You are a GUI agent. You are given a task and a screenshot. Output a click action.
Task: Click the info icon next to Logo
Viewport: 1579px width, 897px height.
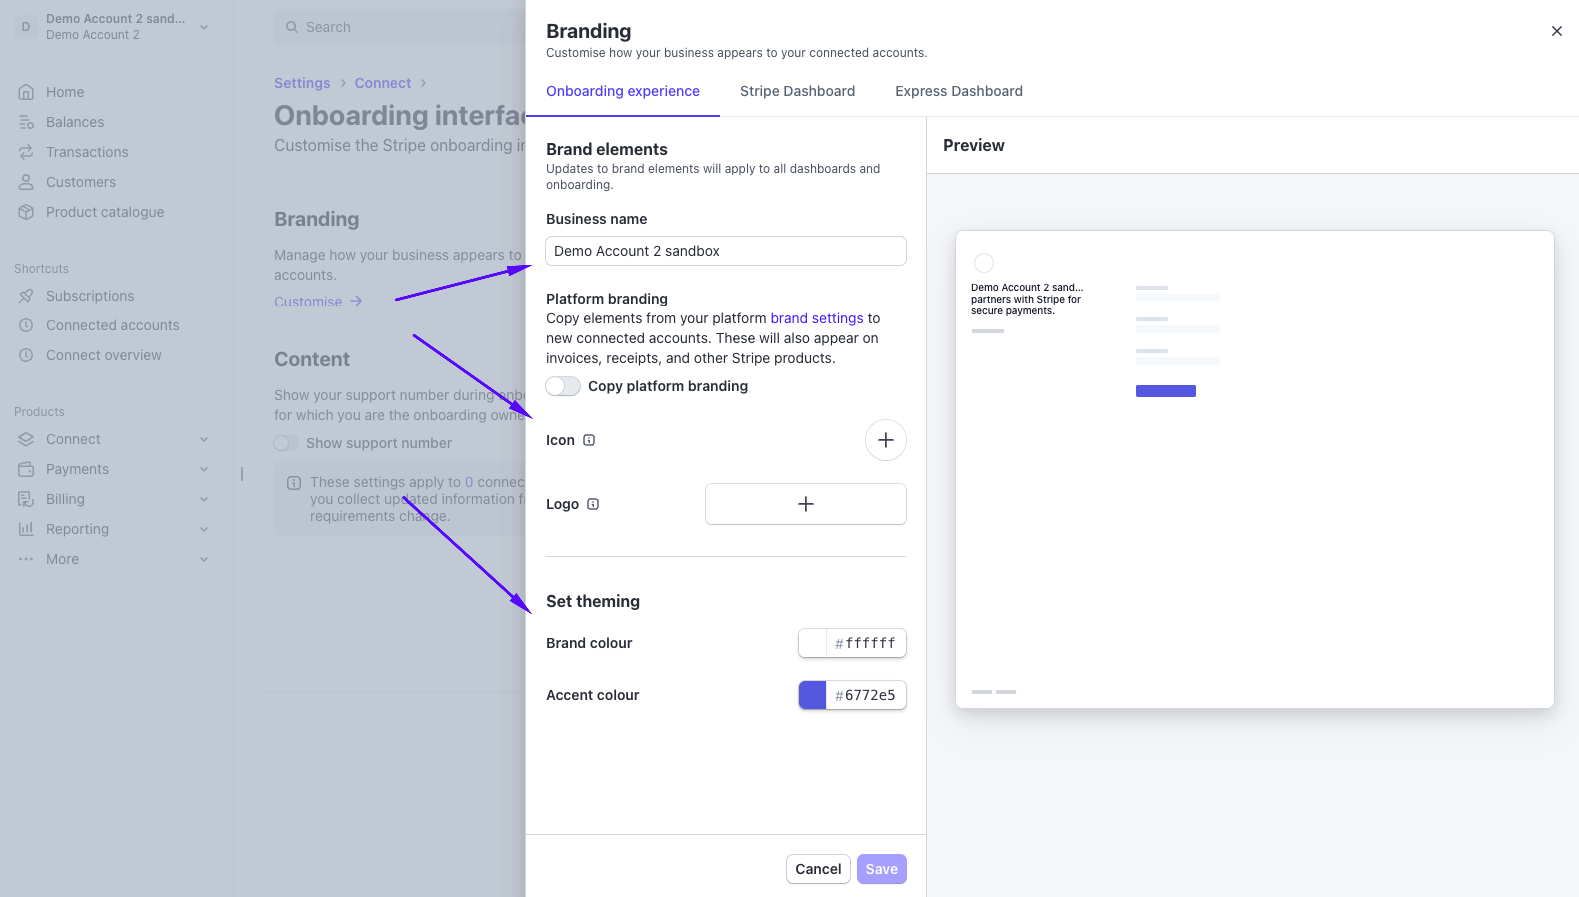click(x=593, y=504)
